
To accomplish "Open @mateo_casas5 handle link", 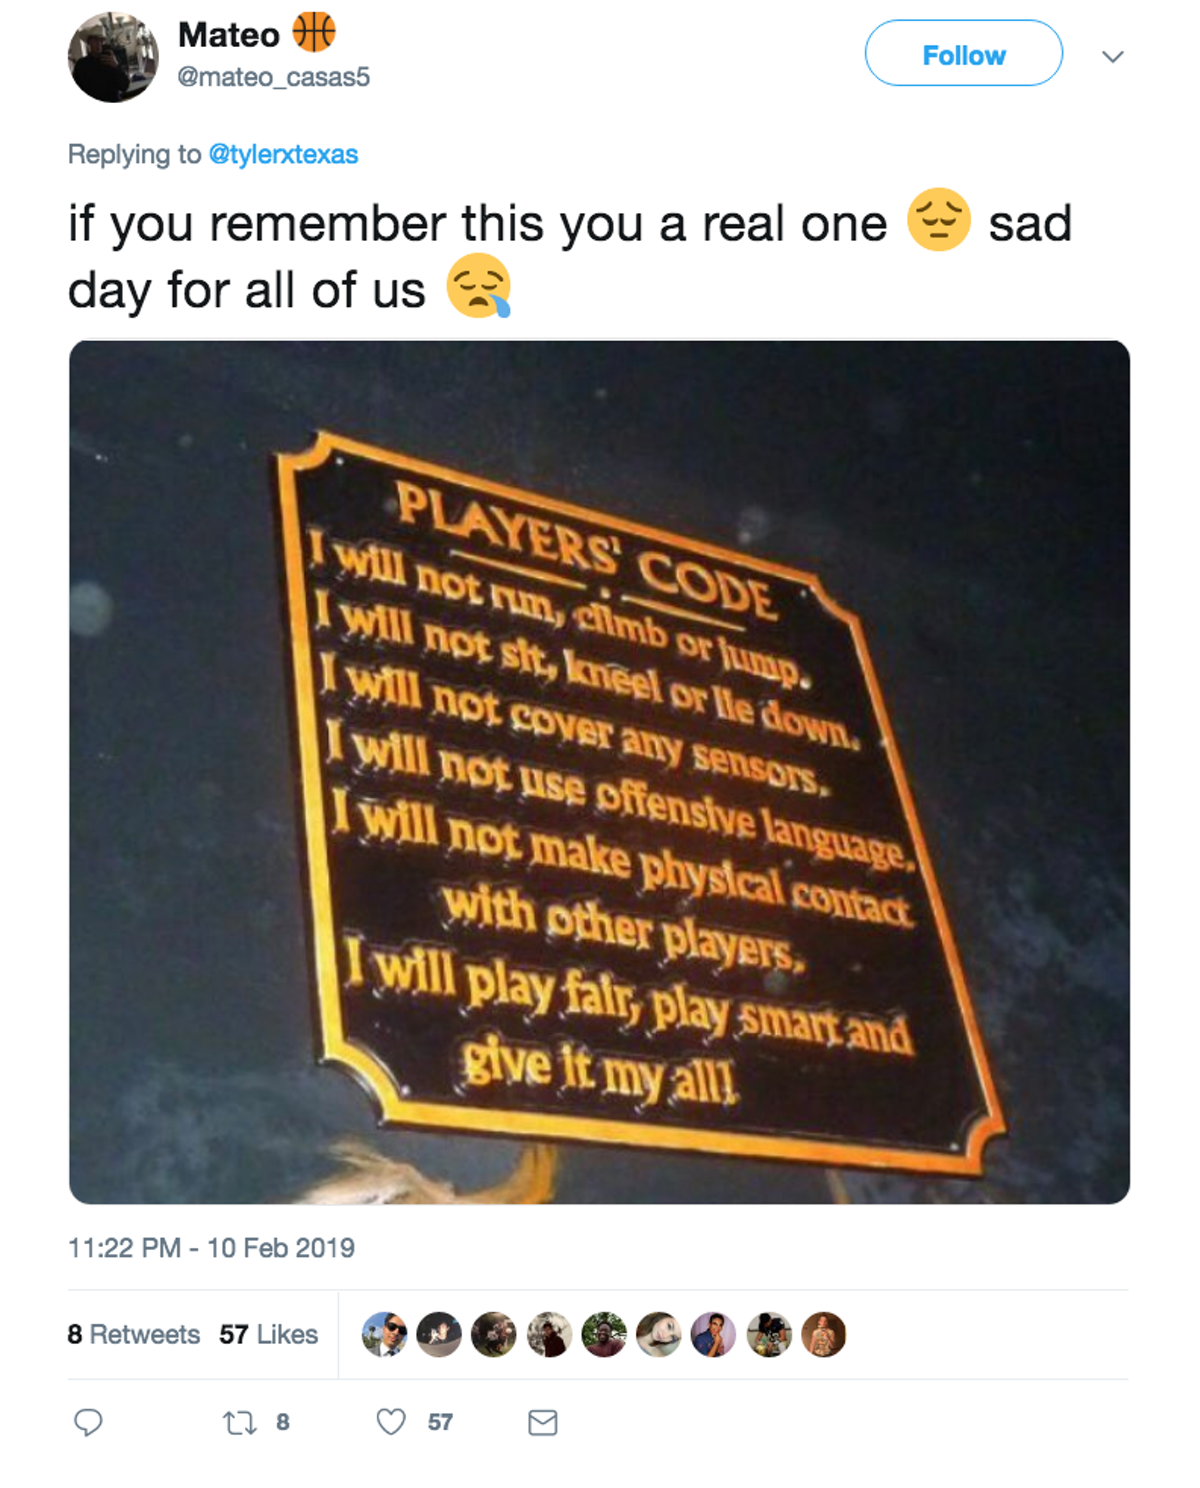I will point(274,77).
